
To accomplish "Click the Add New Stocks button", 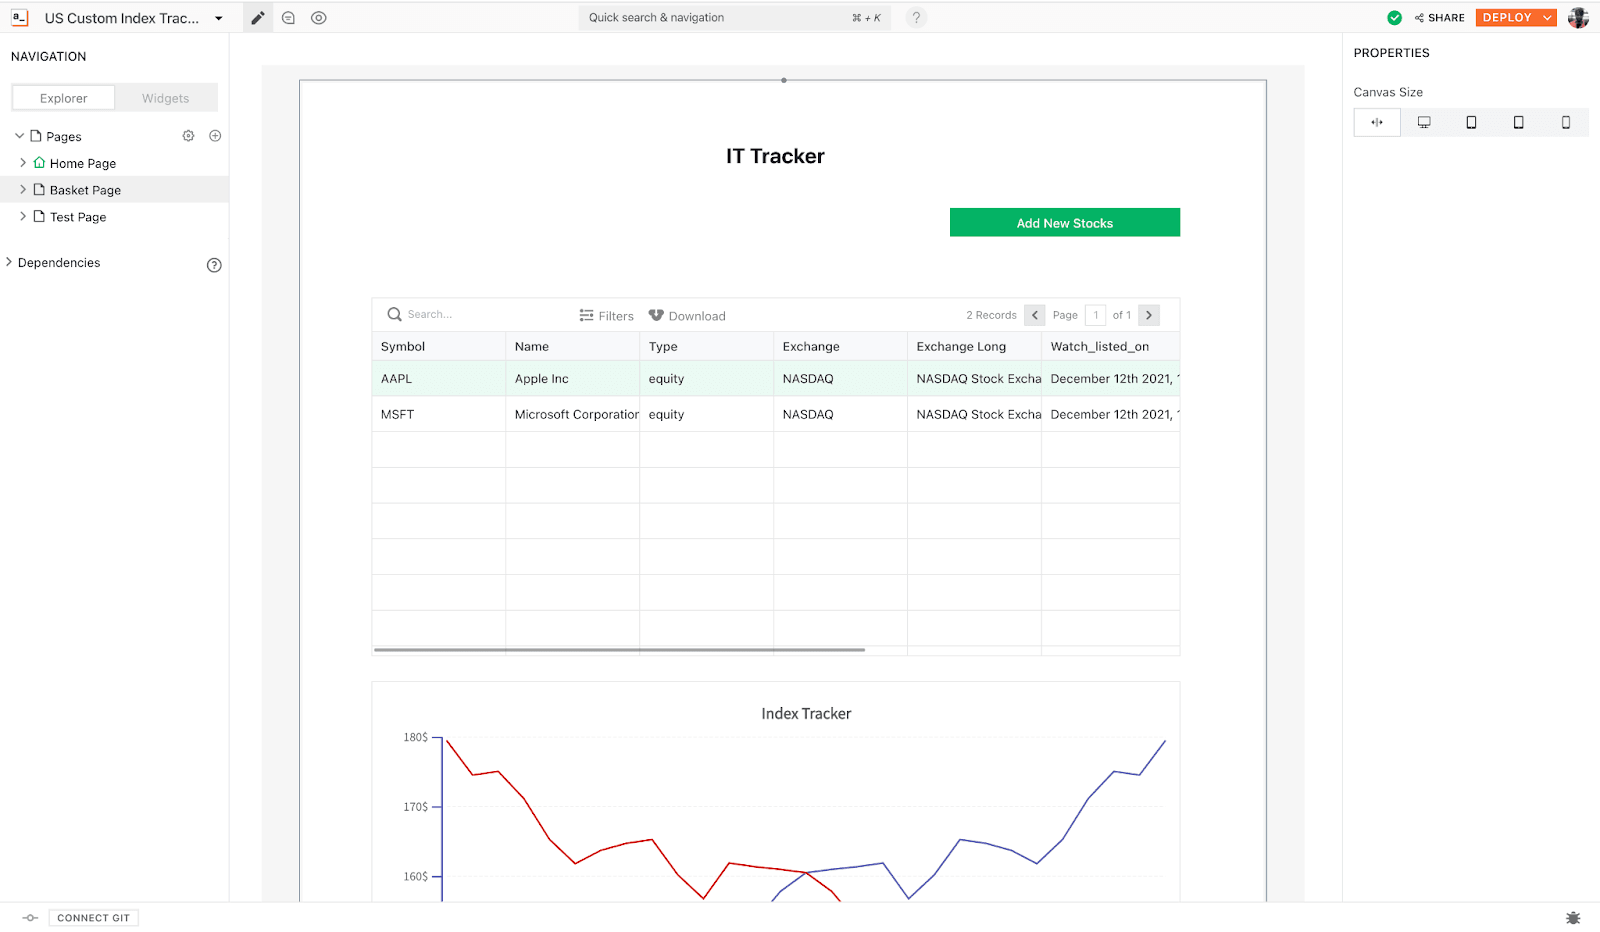I will [1064, 223].
